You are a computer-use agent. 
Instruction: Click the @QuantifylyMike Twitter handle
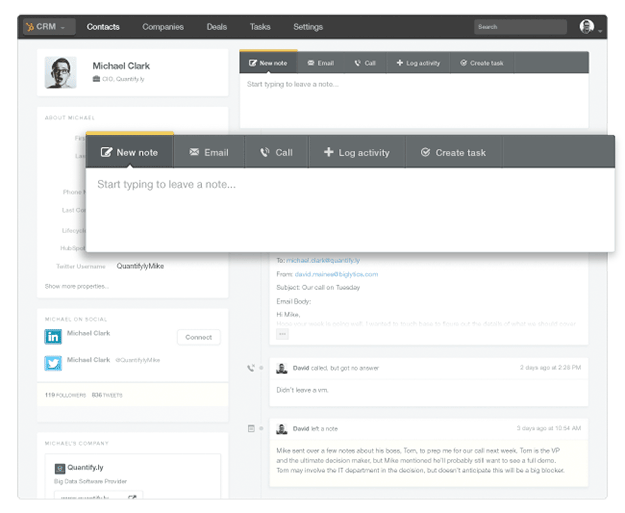(138, 360)
